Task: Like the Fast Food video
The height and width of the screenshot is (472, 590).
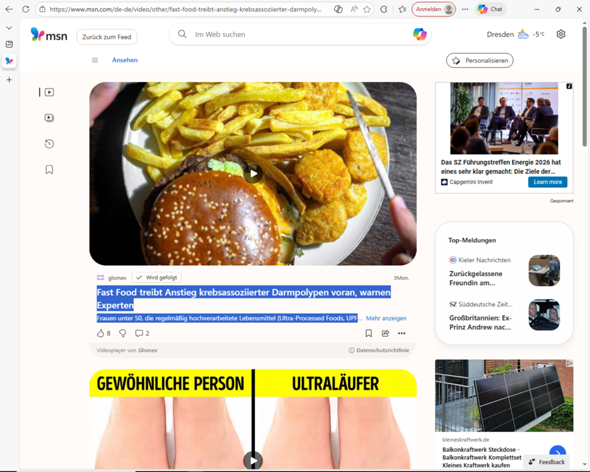Action: tap(103, 333)
